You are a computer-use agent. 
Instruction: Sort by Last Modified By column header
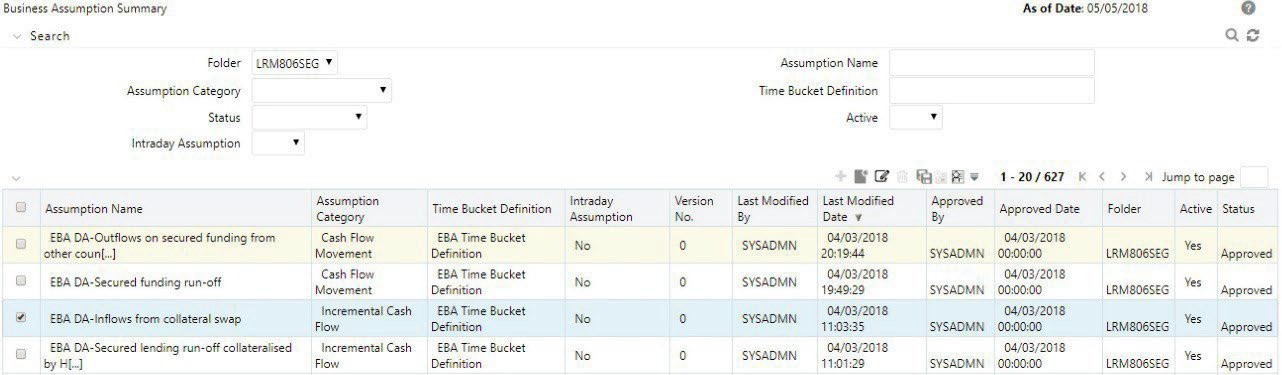pos(773,209)
